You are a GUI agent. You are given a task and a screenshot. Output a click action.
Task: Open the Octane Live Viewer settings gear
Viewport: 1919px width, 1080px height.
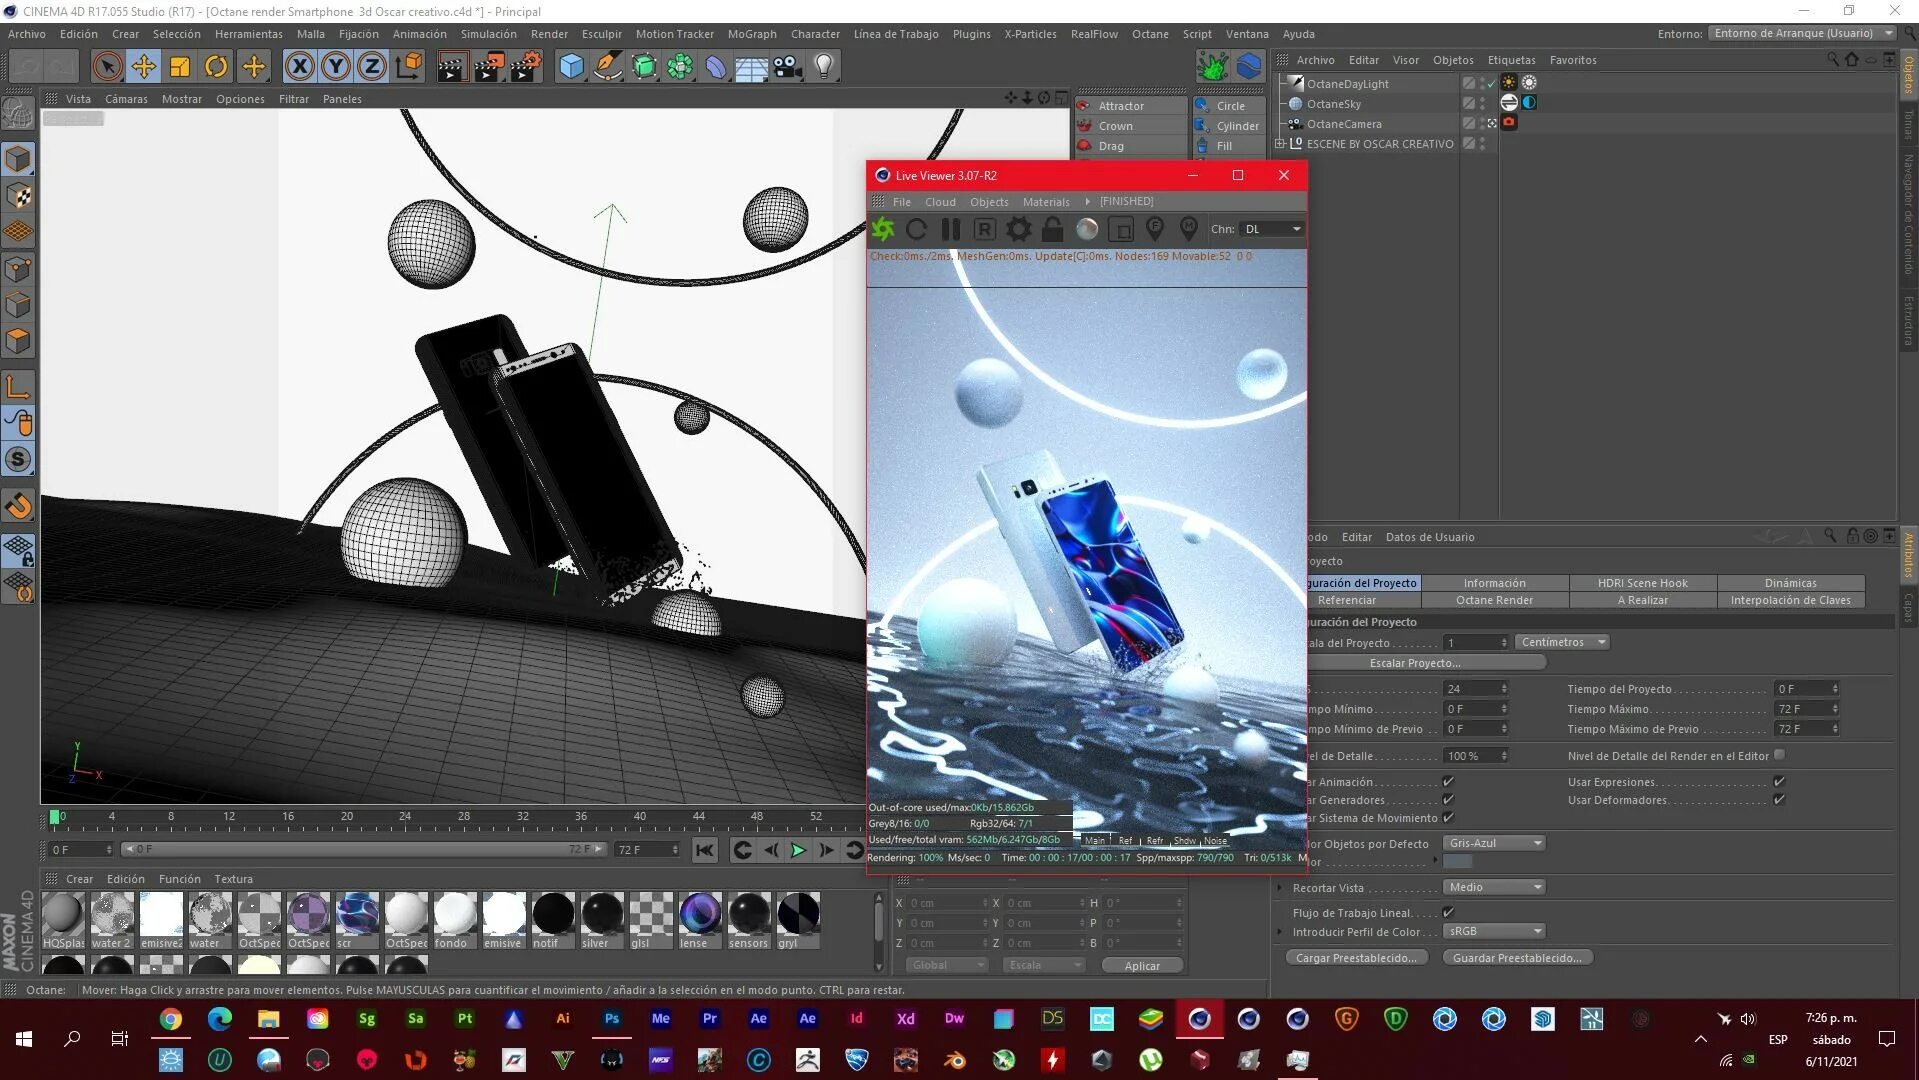[1018, 229]
